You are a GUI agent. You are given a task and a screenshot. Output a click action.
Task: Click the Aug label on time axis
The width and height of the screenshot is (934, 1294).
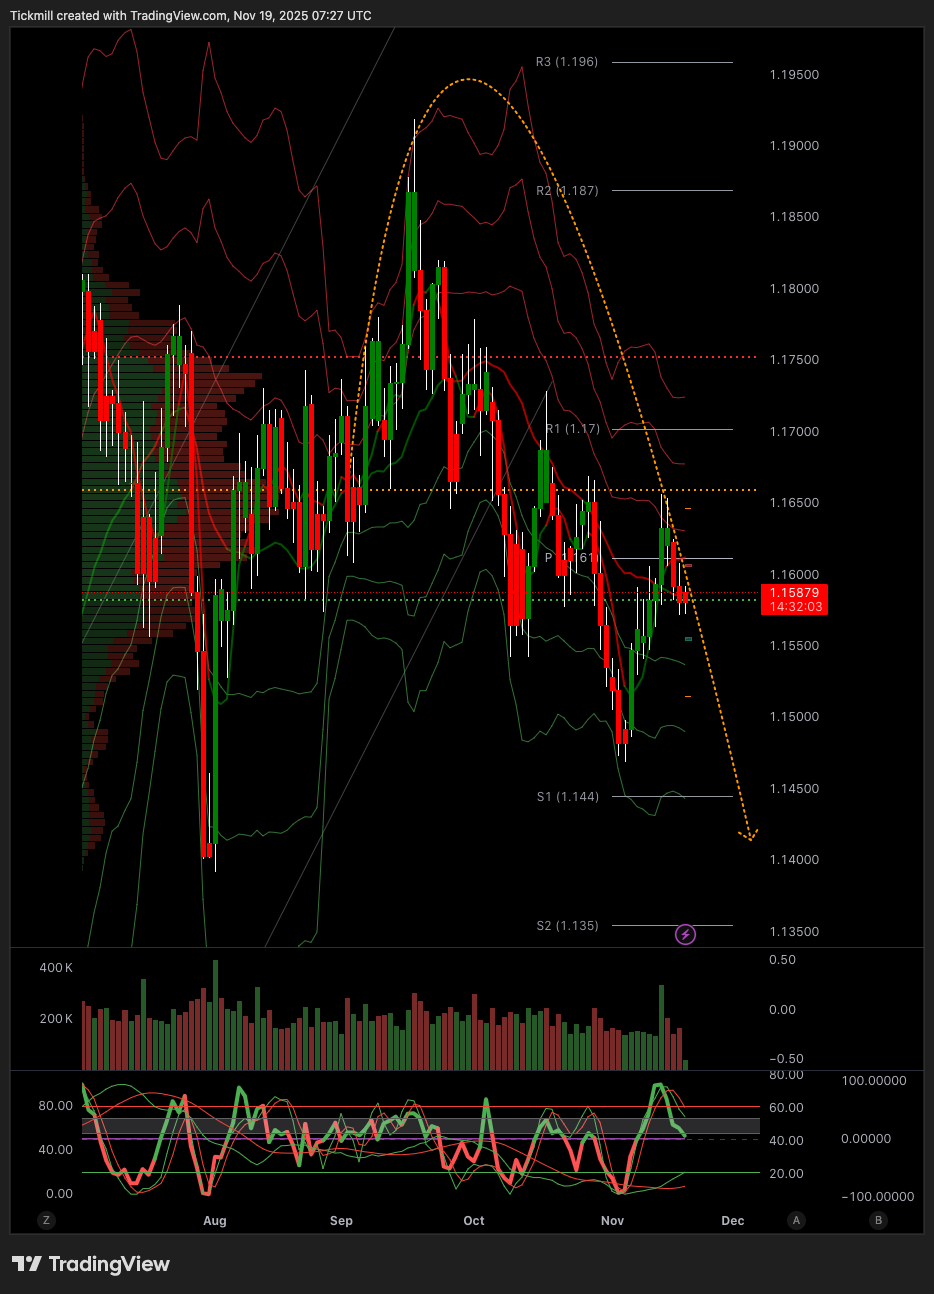(x=214, y=1221)
